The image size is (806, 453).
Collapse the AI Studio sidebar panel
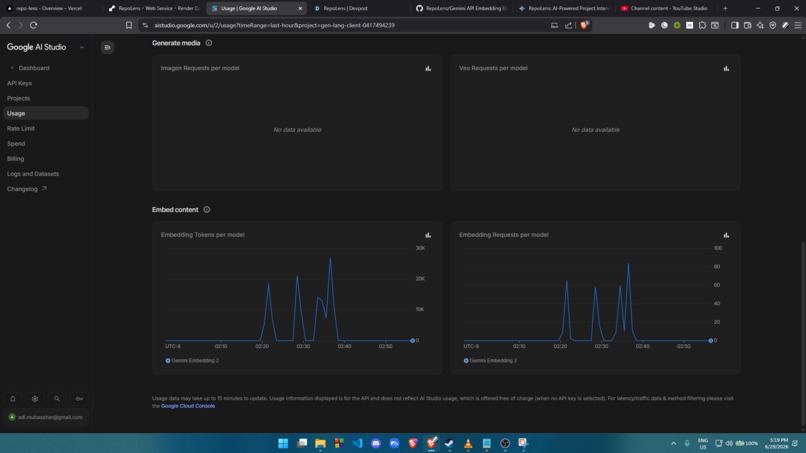[x=107, y=47]
